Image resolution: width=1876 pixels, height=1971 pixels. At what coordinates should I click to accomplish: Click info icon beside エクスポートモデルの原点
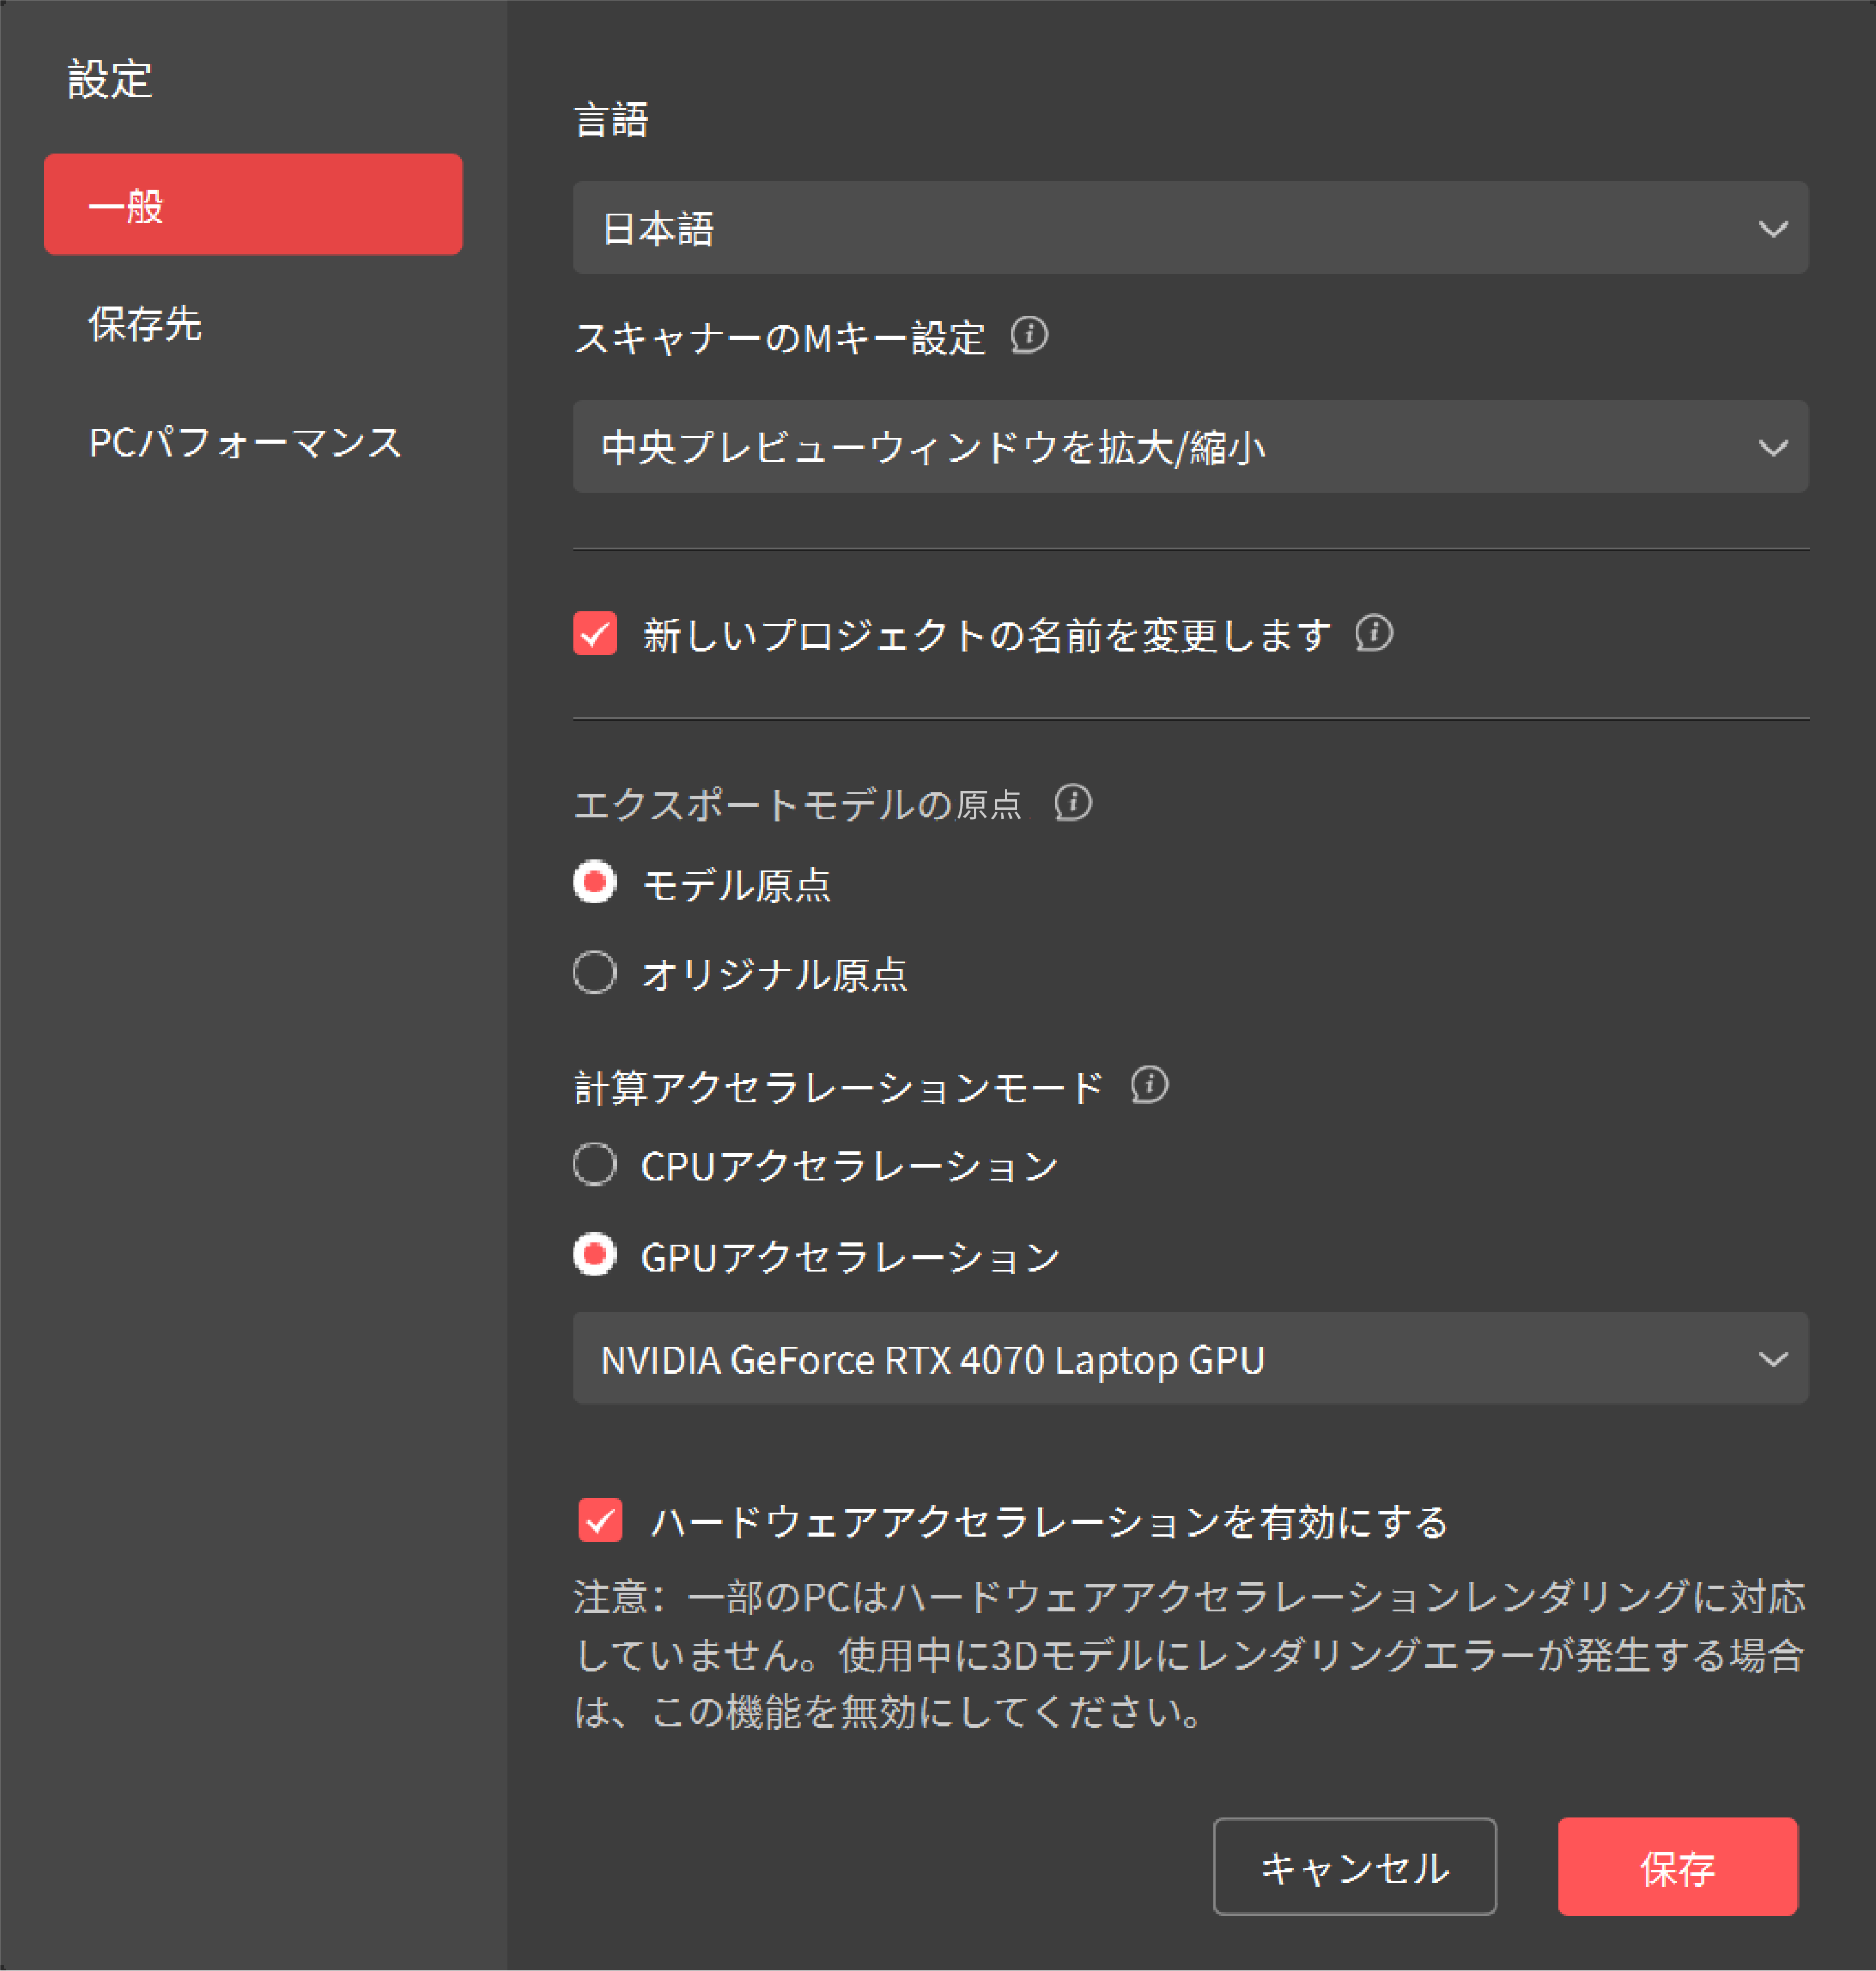point(1073,802)
